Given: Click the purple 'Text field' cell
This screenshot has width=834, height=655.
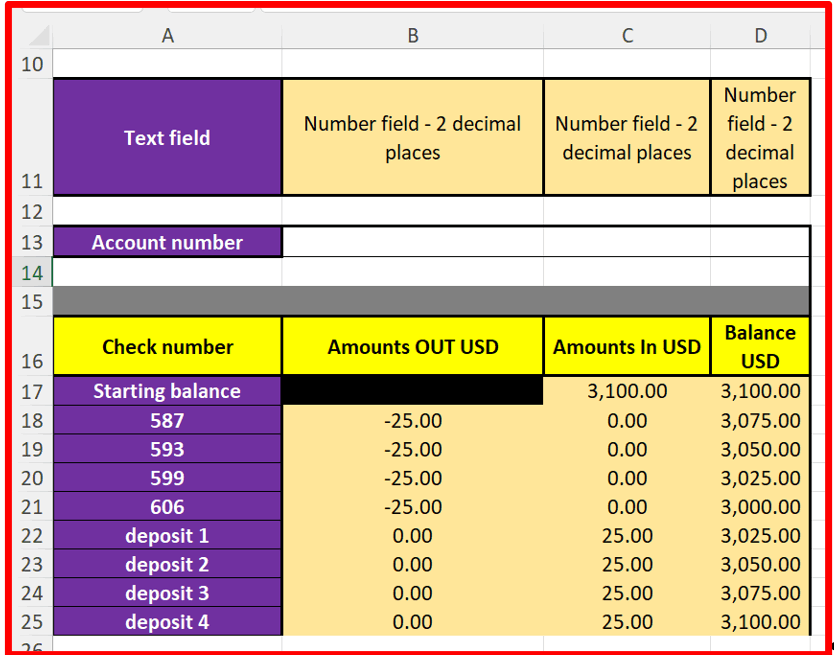Looking at the screenshot, I should click(168, 137).
